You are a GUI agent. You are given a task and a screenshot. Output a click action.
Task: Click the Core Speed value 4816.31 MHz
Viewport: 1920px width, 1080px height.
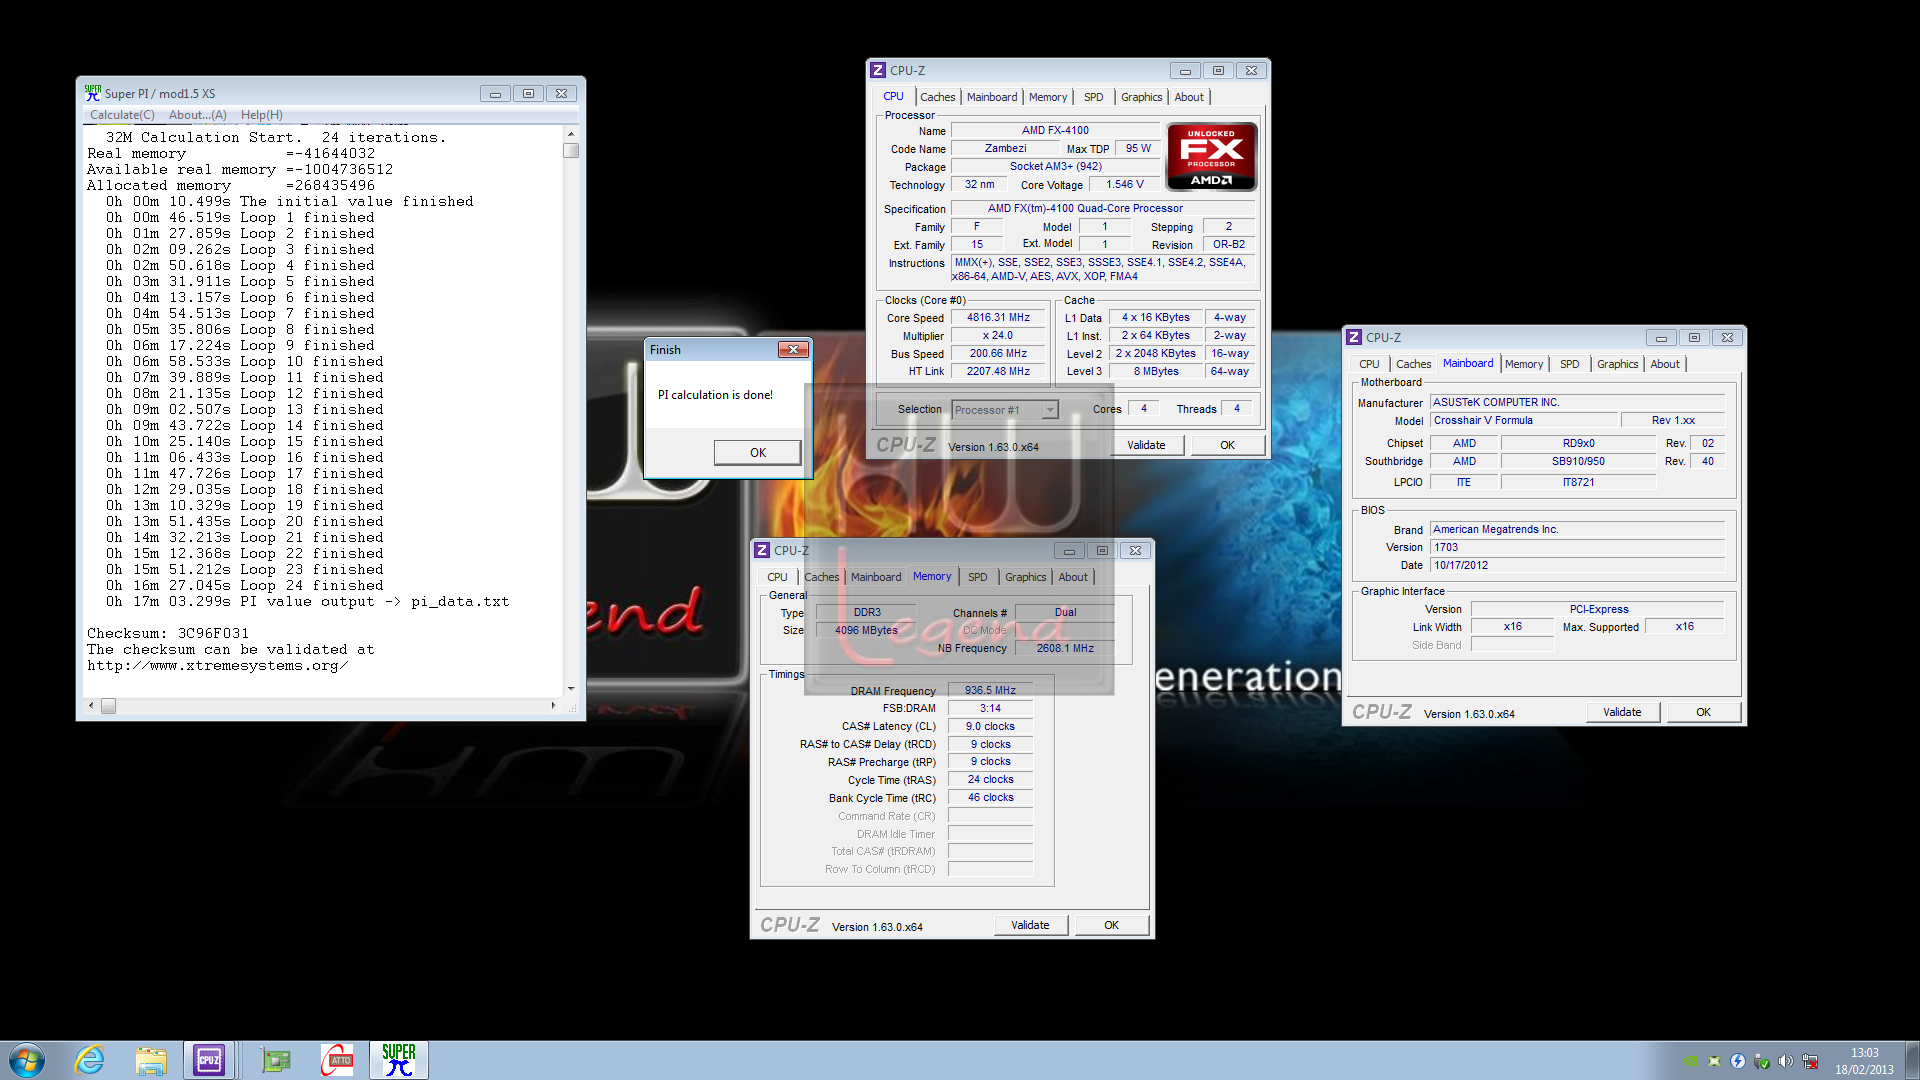pos(998,317)
